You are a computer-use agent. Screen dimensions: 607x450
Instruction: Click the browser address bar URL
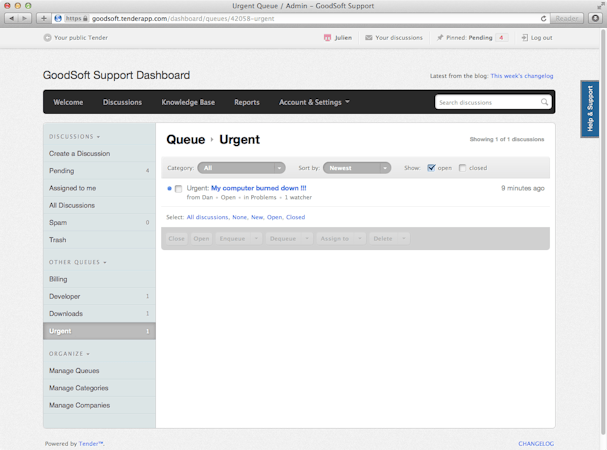(x=183, y=18)
